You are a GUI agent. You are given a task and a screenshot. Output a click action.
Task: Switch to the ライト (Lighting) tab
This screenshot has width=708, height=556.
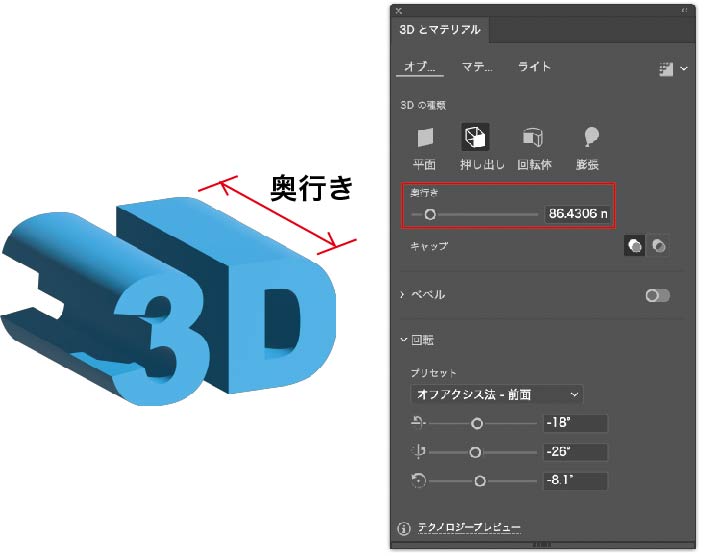pyautogui.click(x=534, y=67)
